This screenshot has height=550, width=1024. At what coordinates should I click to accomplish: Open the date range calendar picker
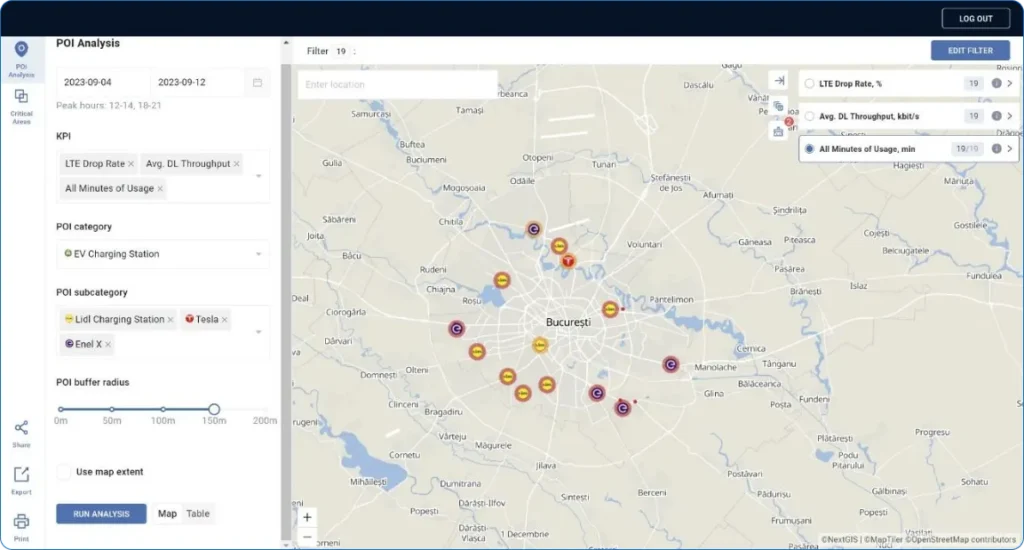pos(257,82)
